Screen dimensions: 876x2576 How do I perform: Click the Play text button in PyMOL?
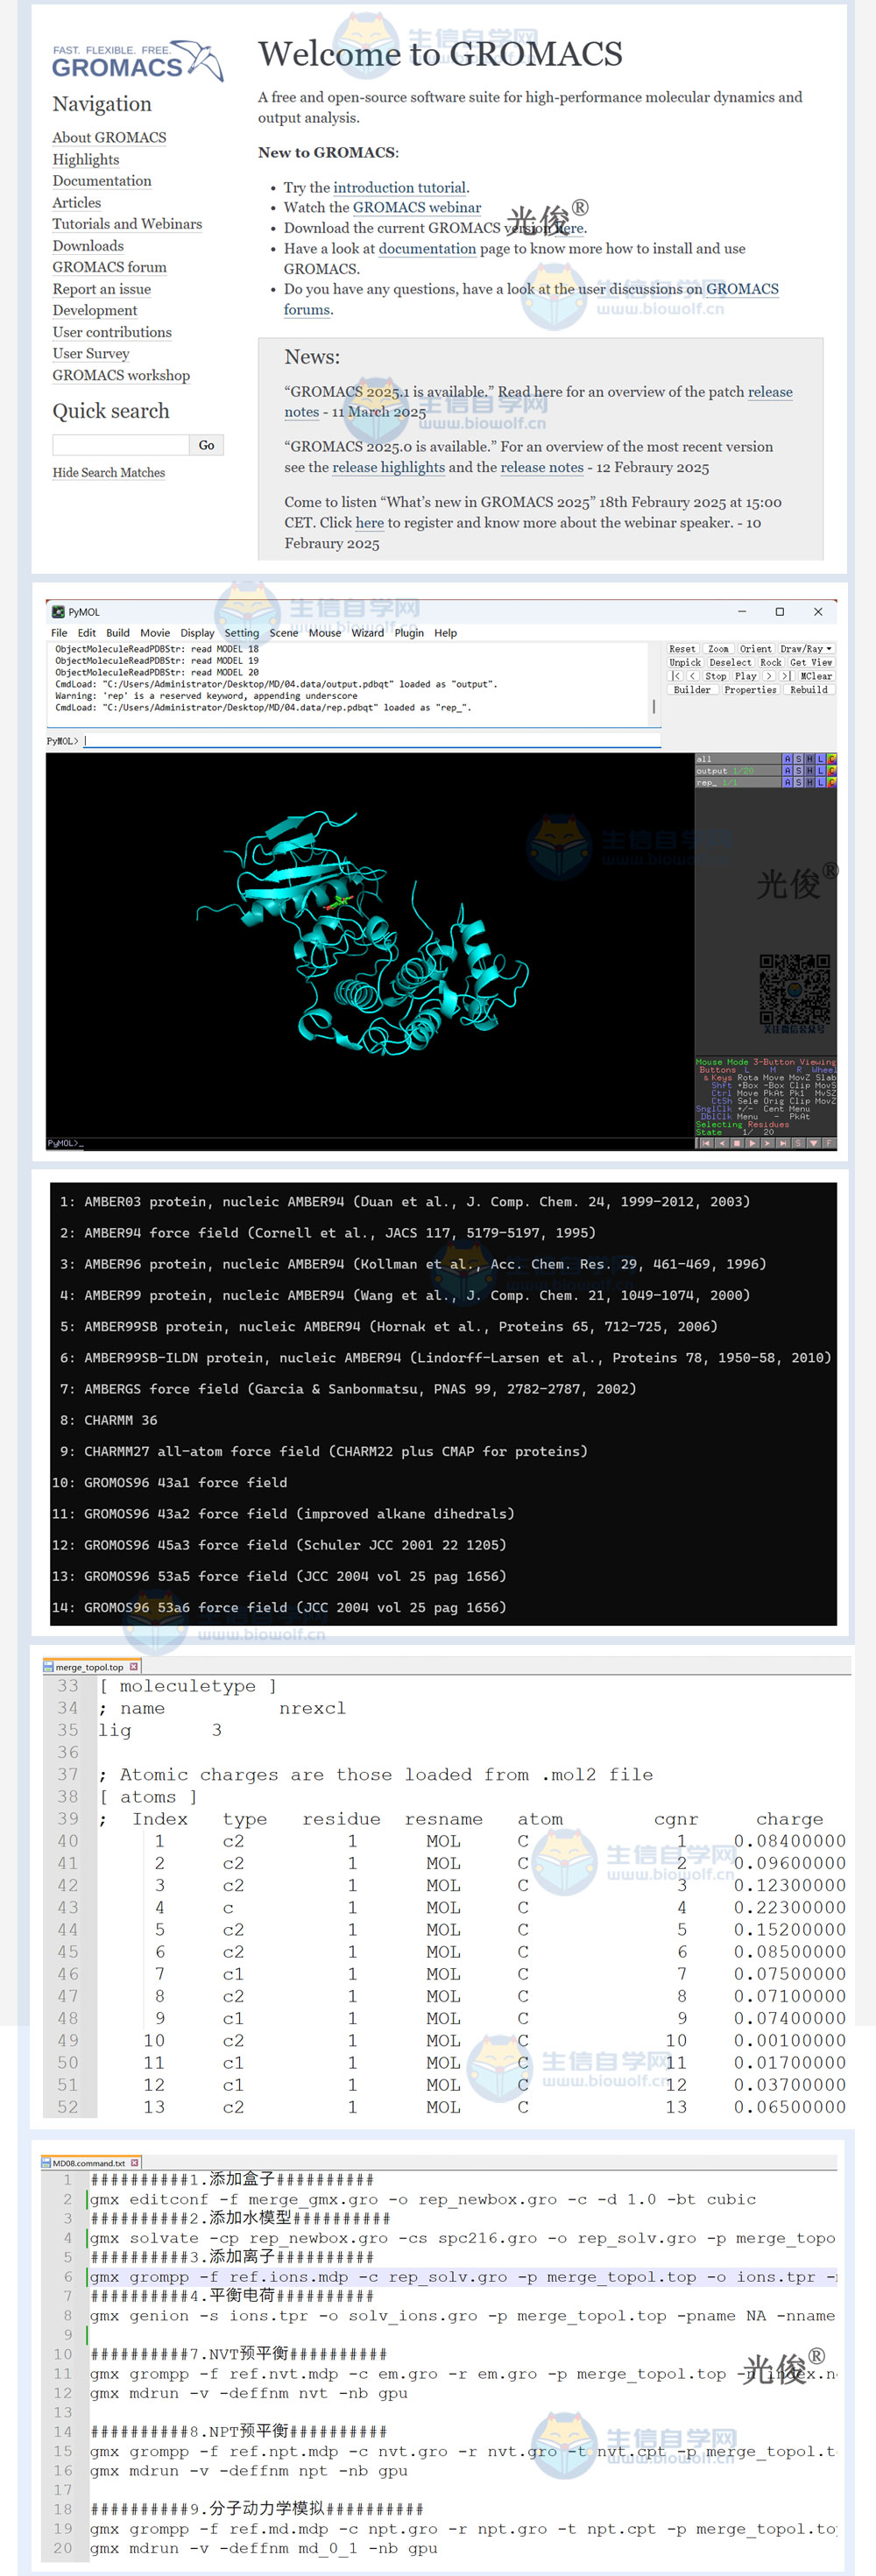[x=746, y=676]
